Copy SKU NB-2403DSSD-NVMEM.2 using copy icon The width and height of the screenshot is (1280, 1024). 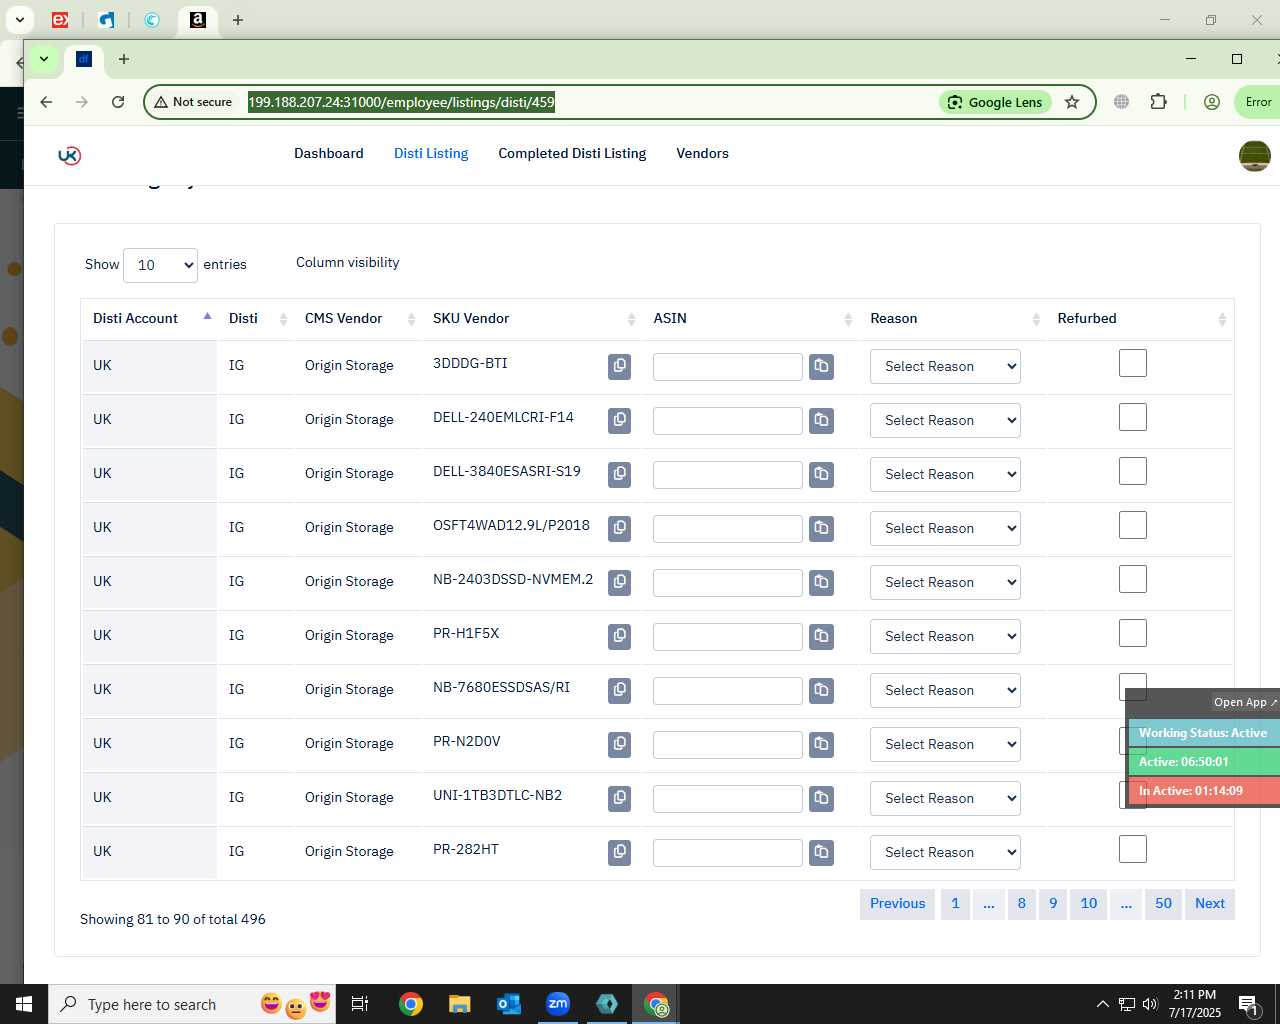click(x=620, y=582)
